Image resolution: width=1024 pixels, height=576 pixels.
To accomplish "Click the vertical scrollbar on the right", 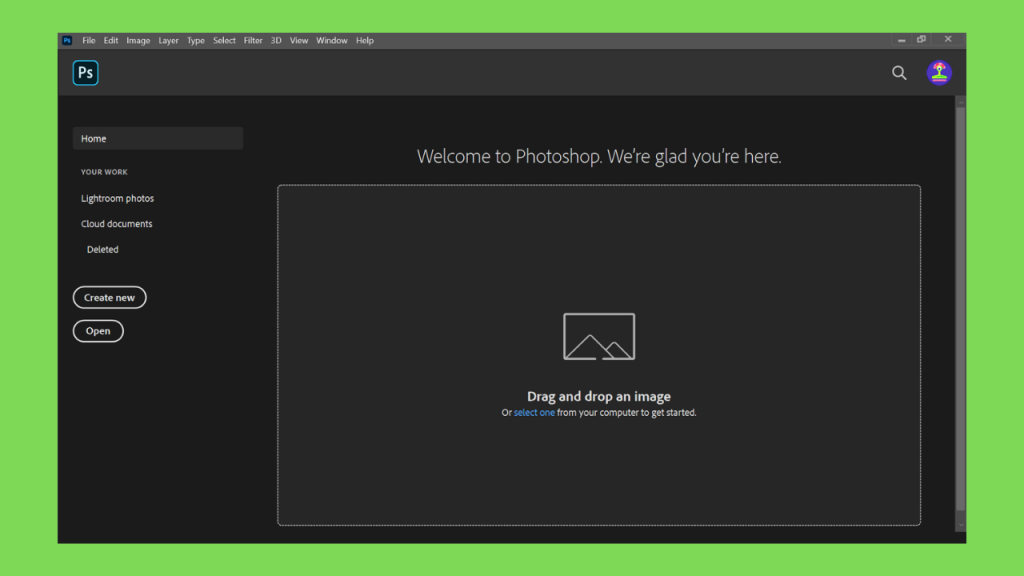I will [x=961, y=308].
